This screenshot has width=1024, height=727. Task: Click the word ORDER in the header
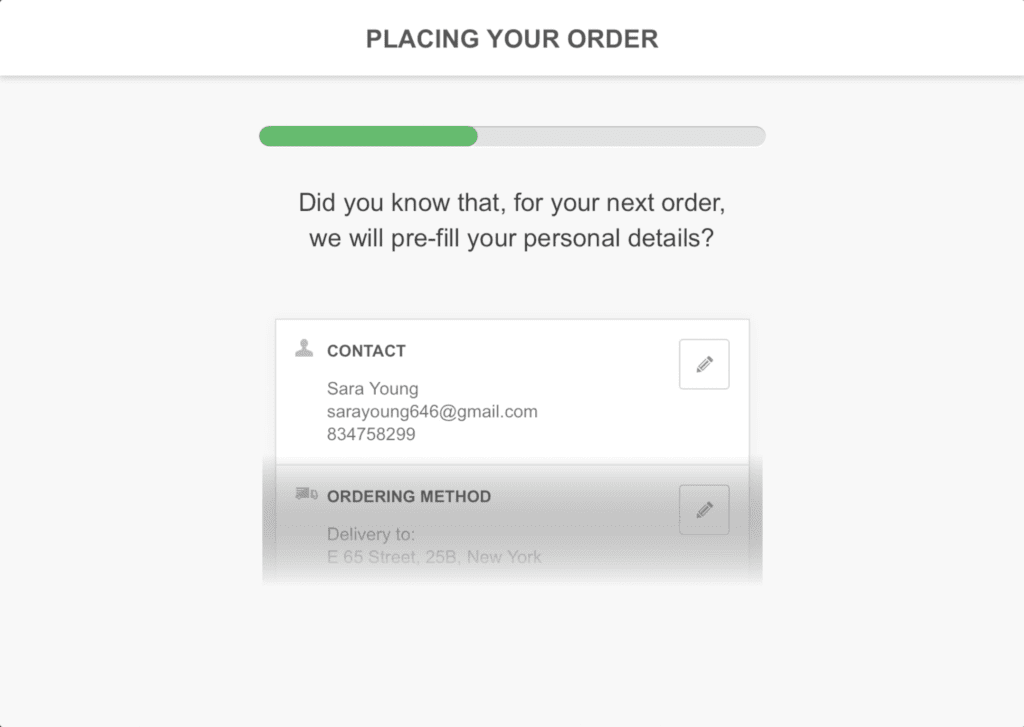point(613,39)
